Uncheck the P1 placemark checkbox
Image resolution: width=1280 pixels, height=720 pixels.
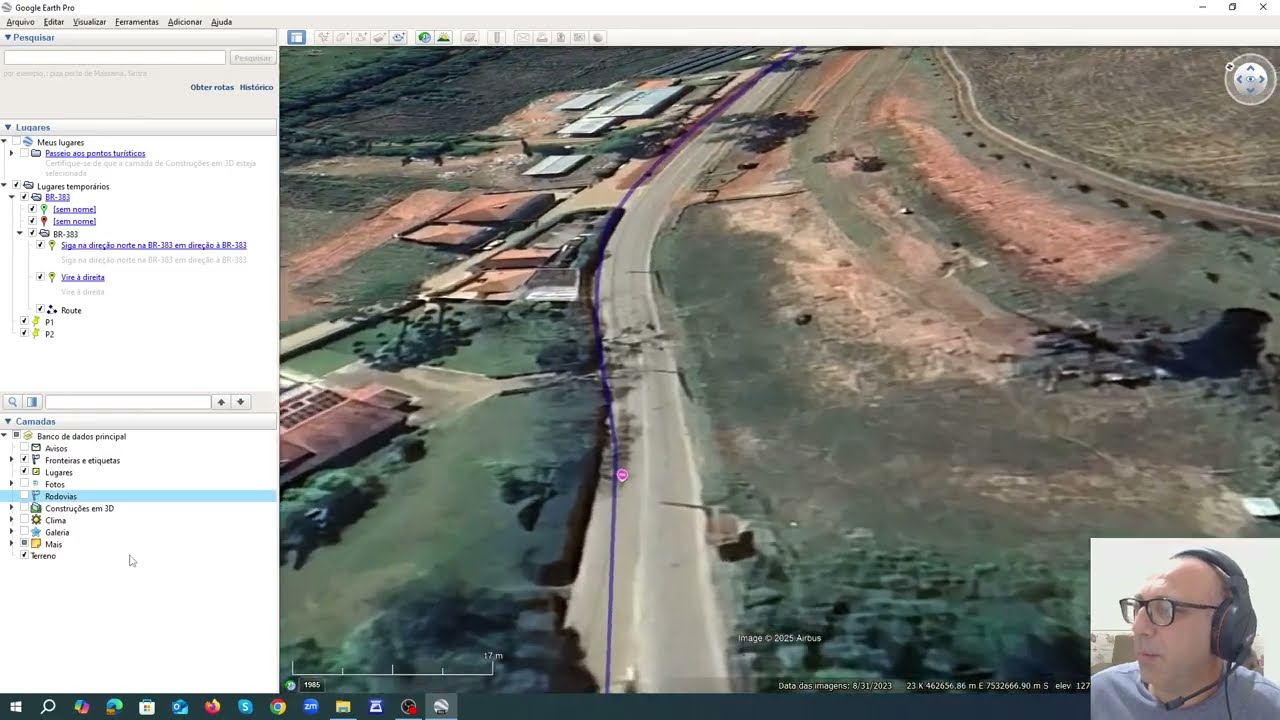pos(24,322)
